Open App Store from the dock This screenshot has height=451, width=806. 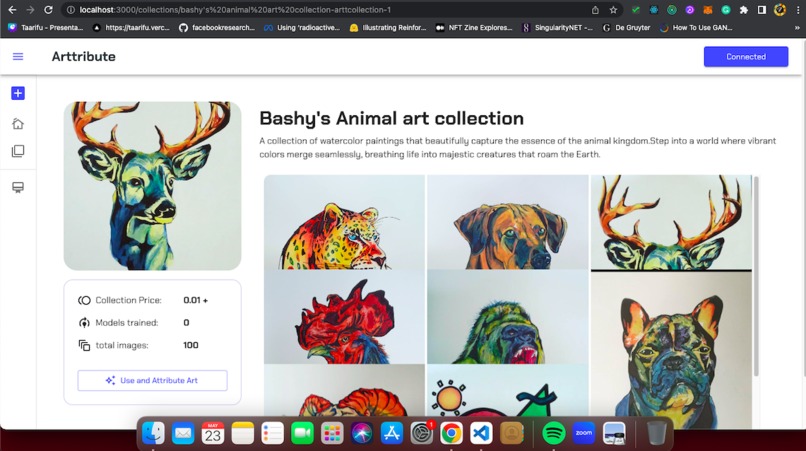click(392, 433)
